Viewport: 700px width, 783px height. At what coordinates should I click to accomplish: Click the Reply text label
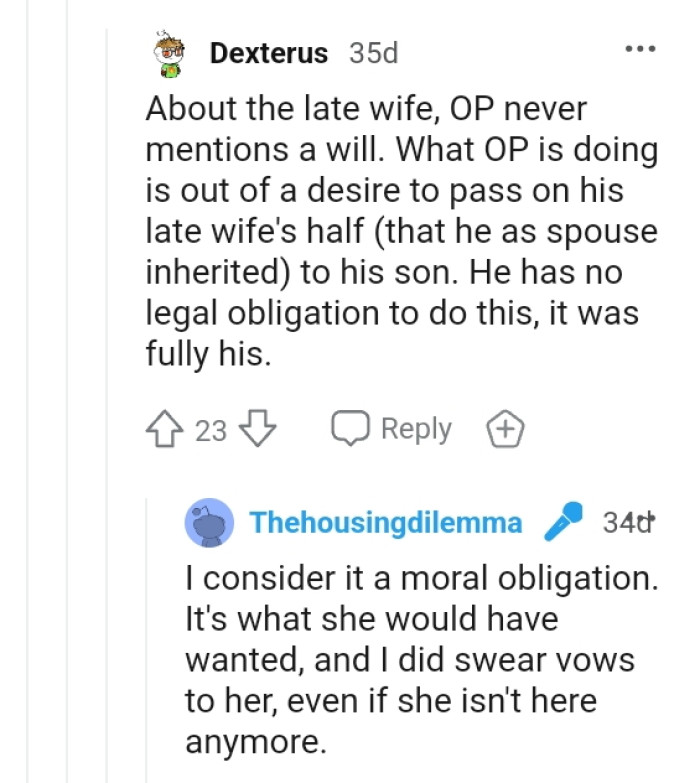416,429
